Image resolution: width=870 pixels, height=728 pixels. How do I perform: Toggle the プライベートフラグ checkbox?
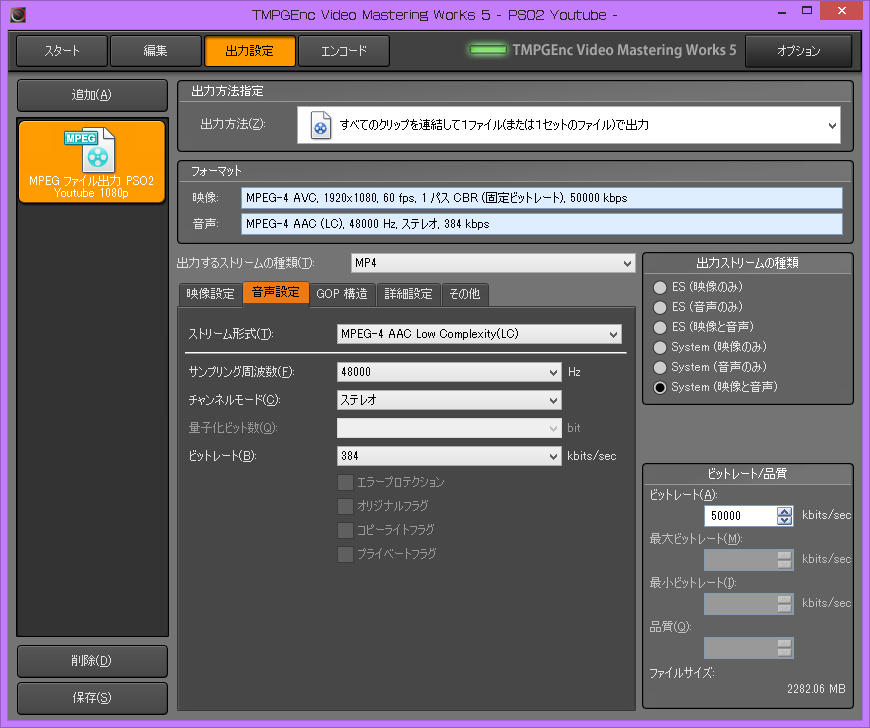point(345,554)
